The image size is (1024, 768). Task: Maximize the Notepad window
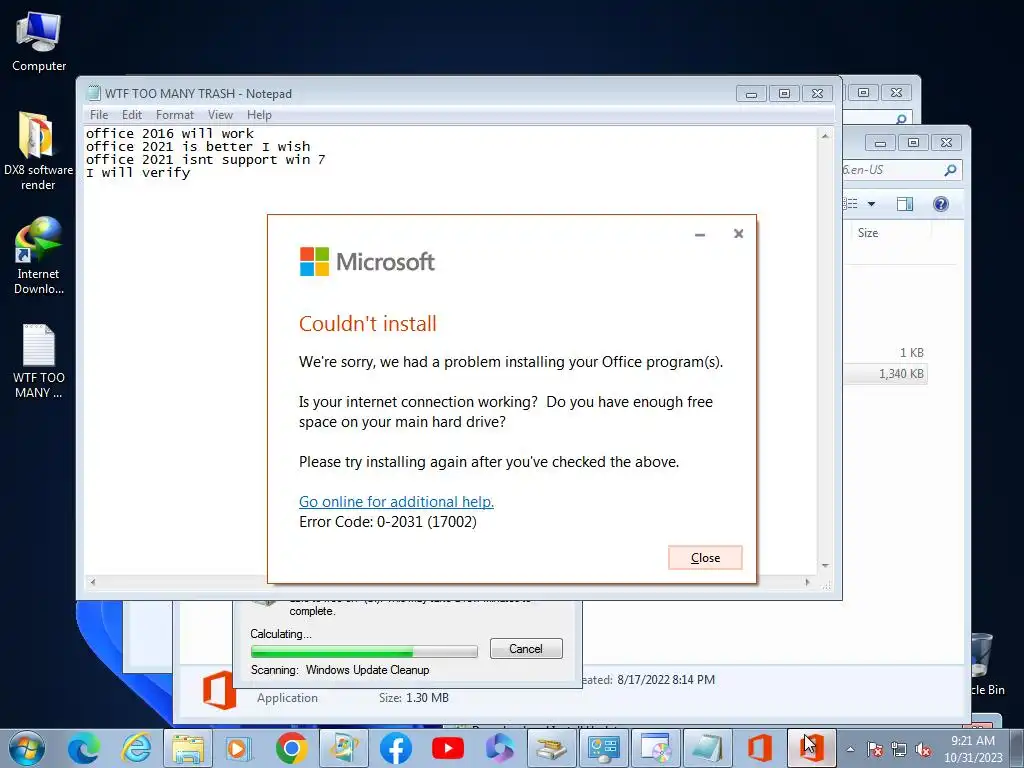point(784,94)
